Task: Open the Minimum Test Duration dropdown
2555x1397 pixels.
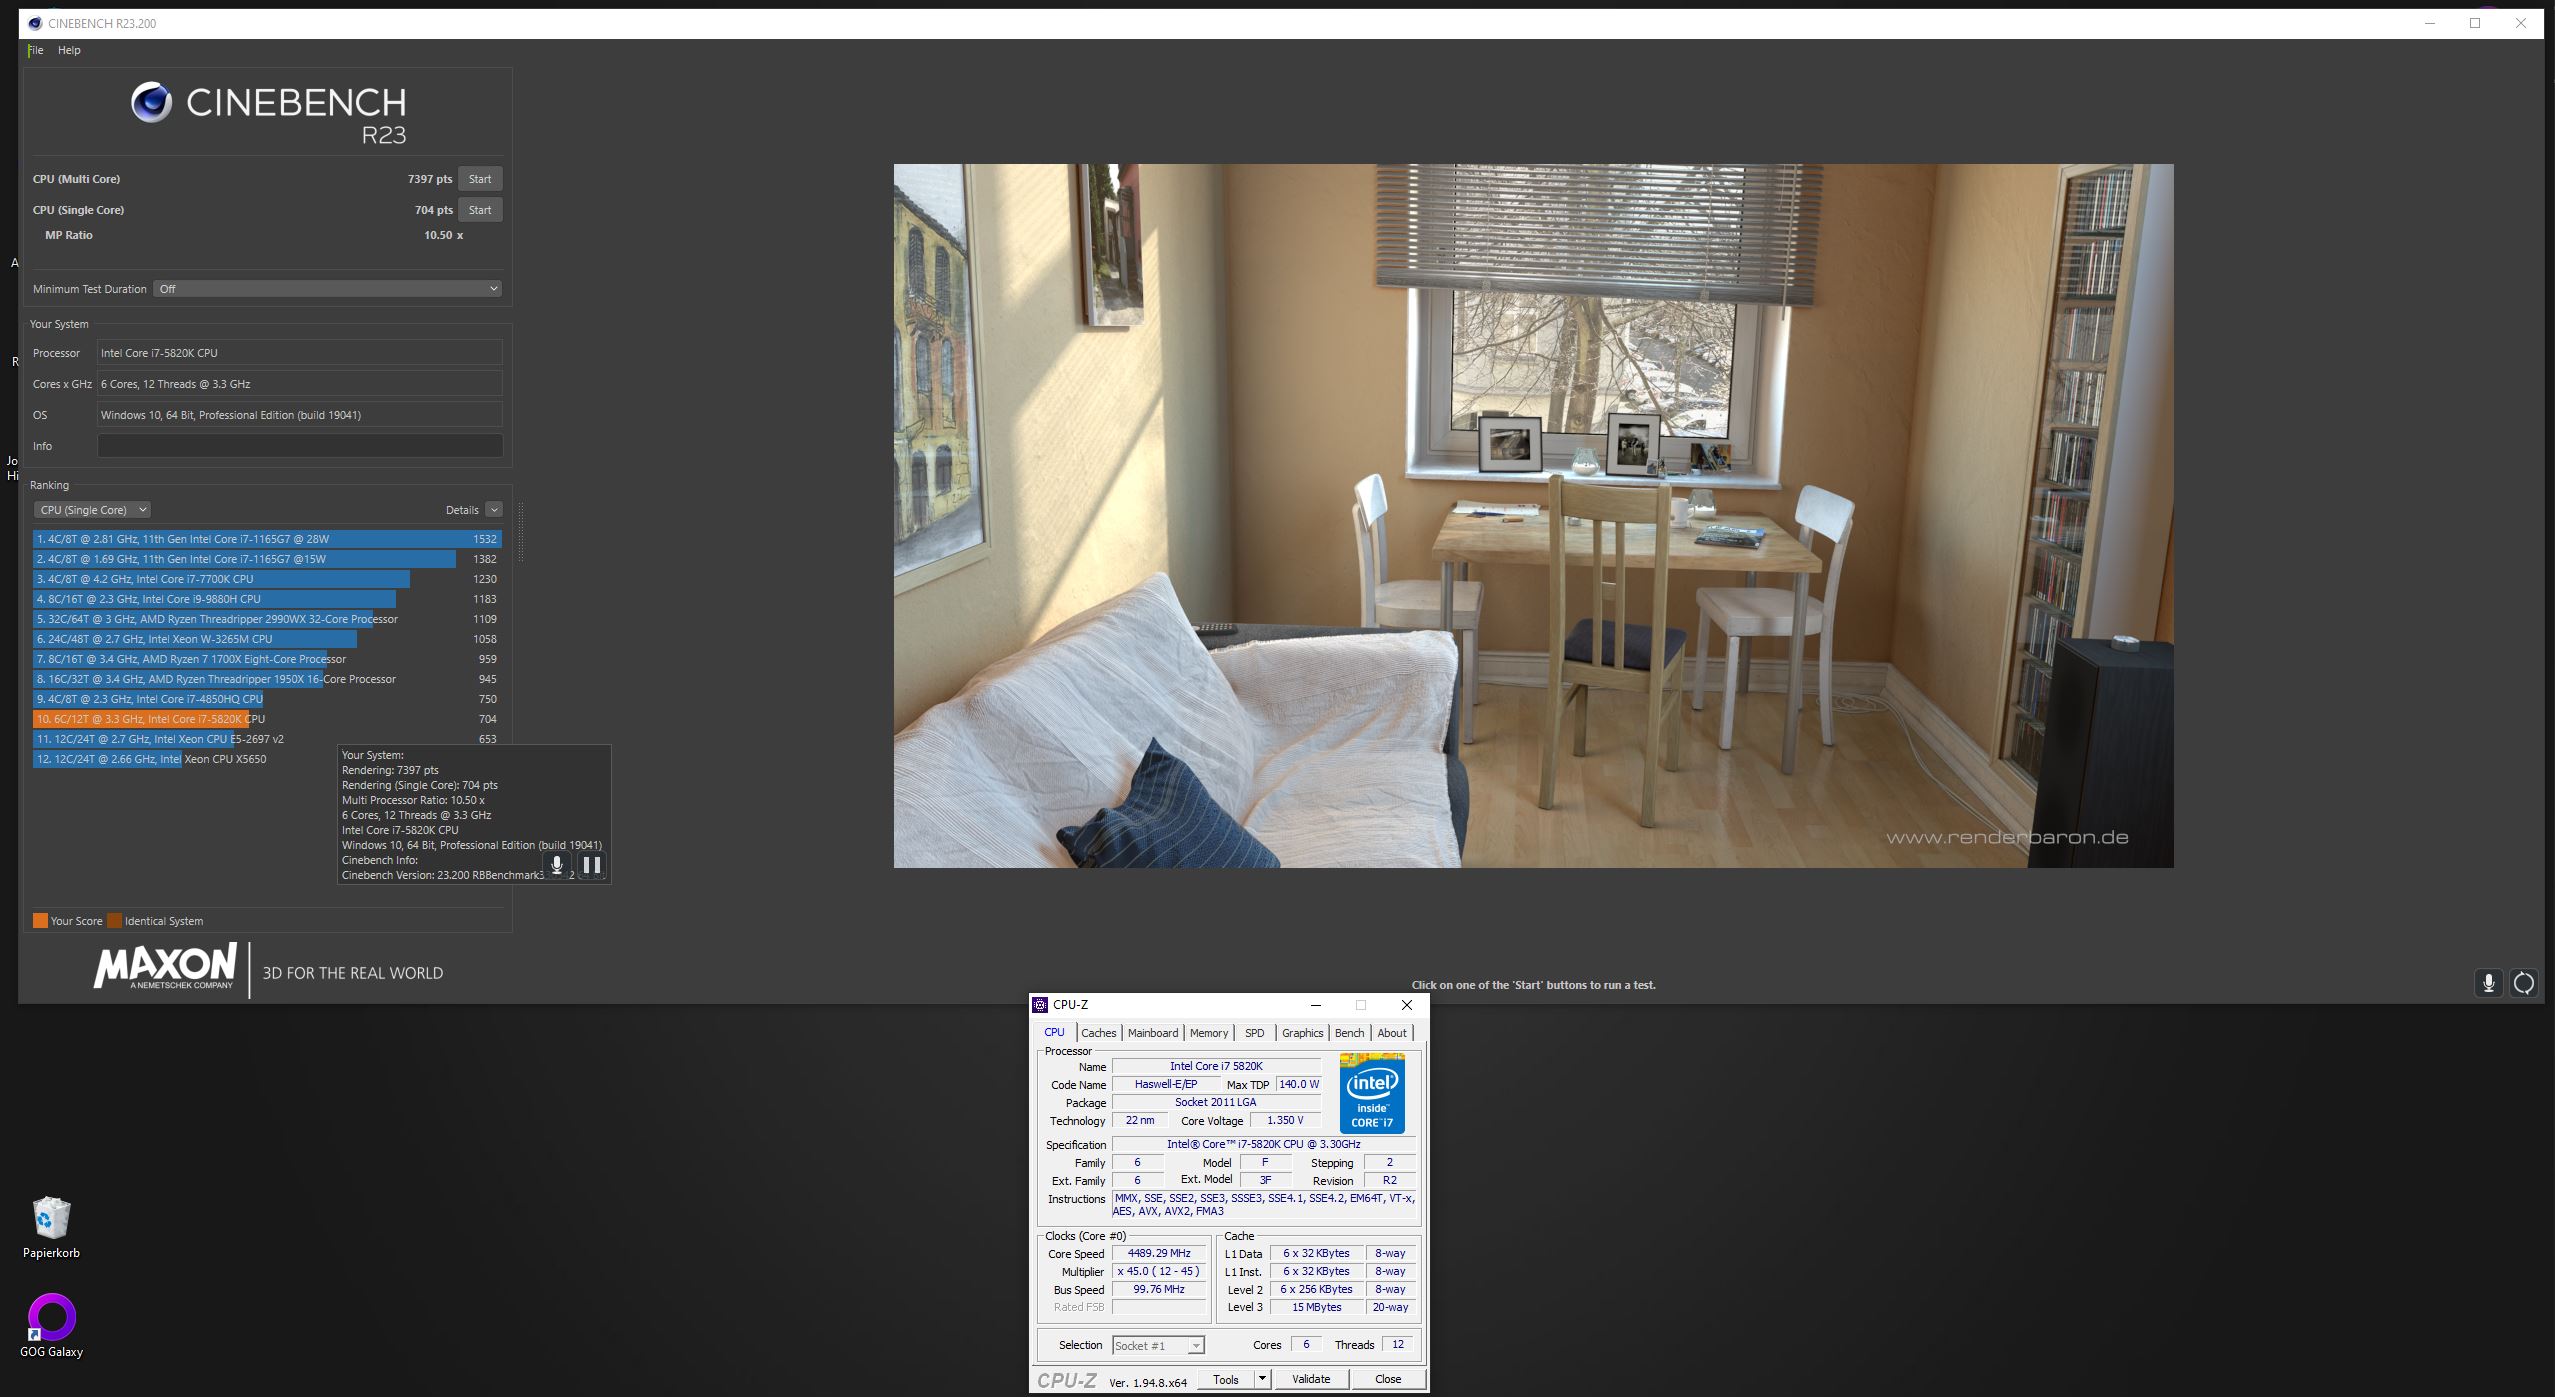Action: tap(327, 289)
